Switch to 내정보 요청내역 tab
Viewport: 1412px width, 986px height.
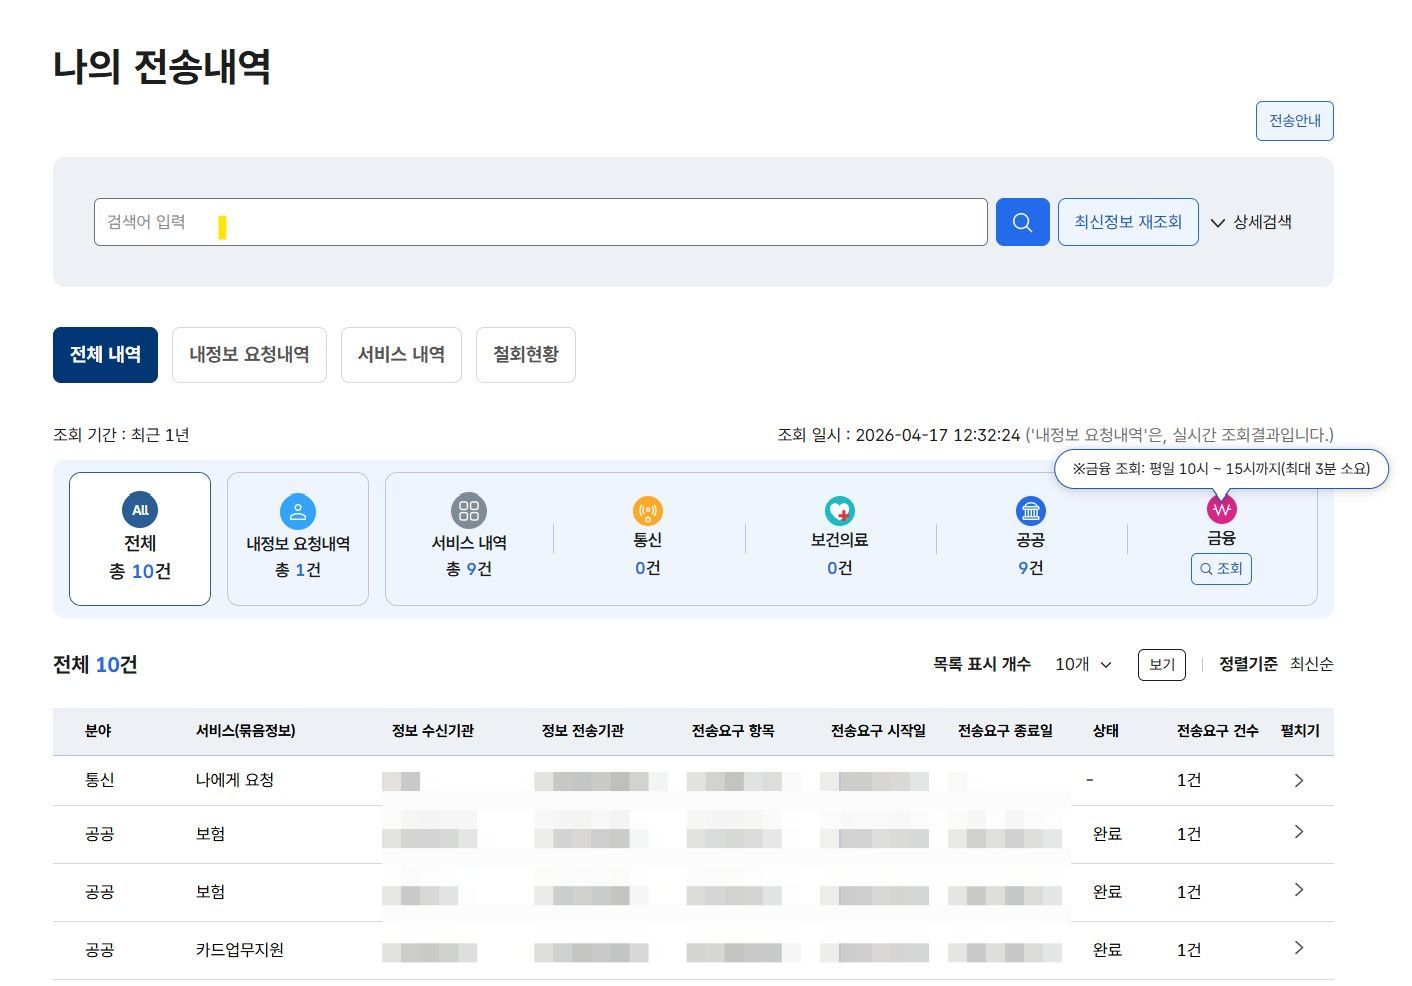tap(249, 354)
